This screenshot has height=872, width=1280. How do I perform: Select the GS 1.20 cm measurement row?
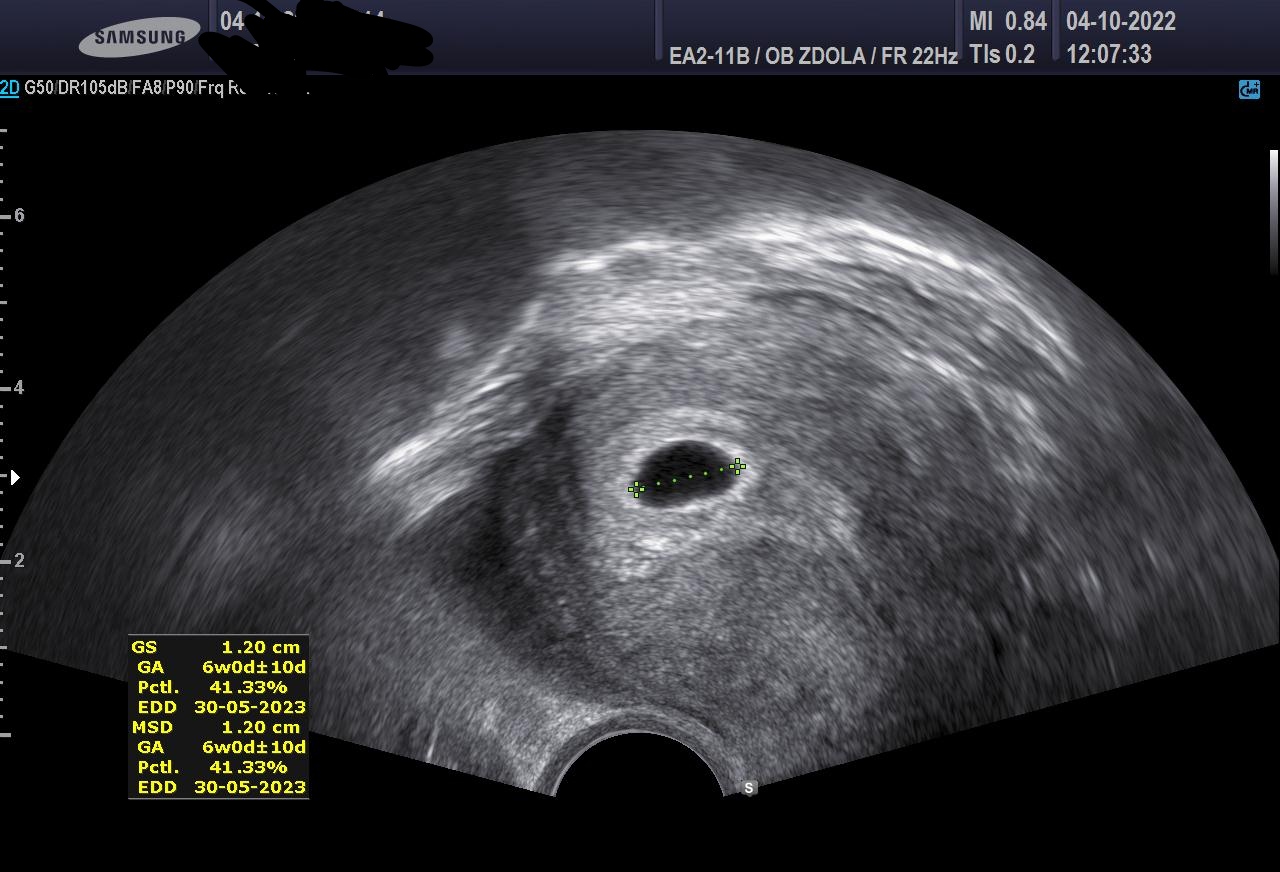point(217,647)
